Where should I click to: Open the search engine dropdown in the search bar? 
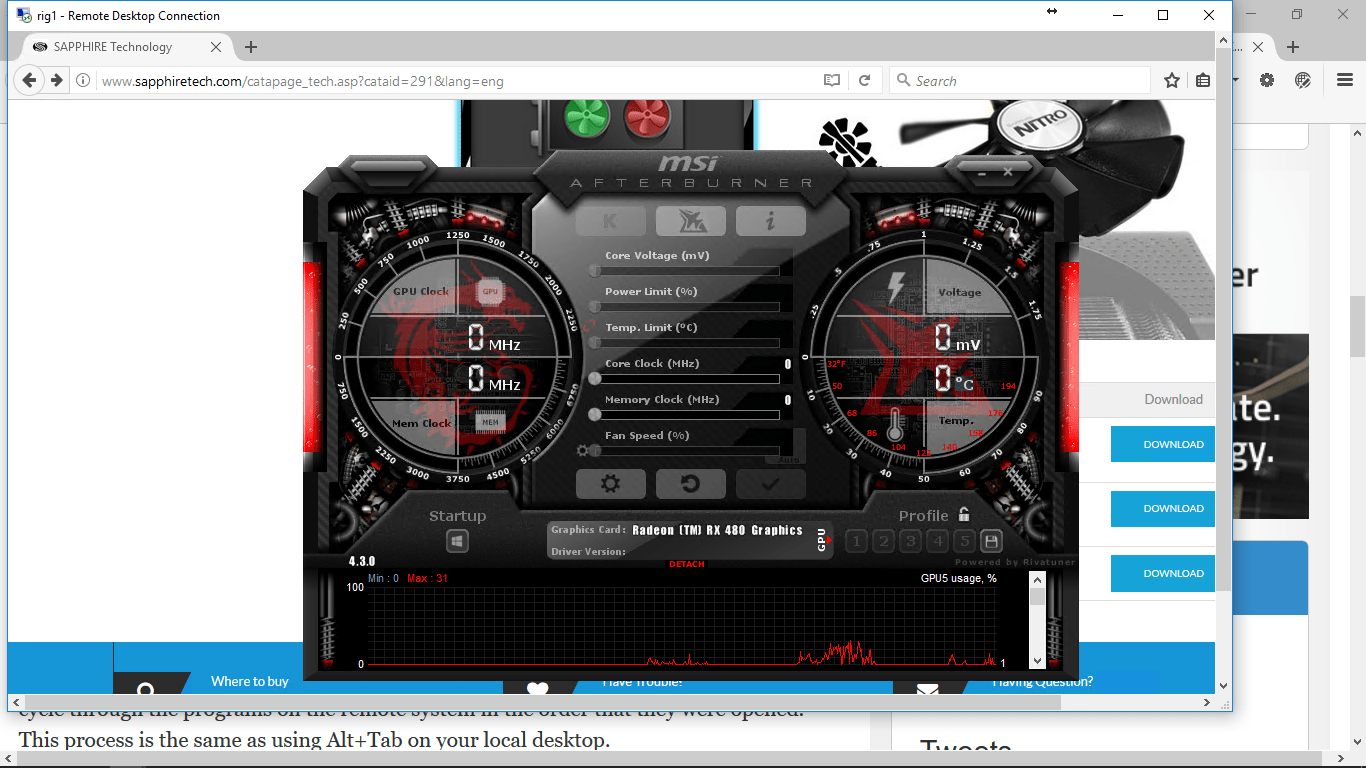(904, 80)
